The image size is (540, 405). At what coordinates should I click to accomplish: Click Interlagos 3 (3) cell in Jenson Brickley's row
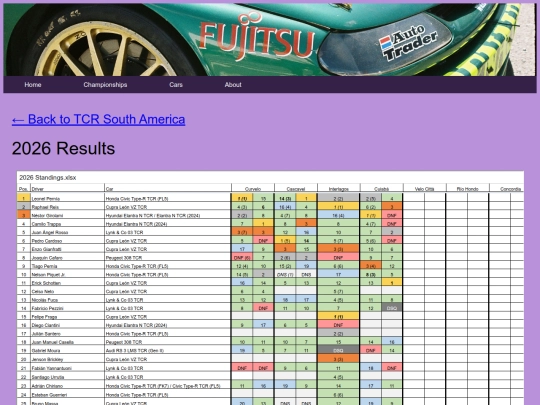[x=338, y=359]
